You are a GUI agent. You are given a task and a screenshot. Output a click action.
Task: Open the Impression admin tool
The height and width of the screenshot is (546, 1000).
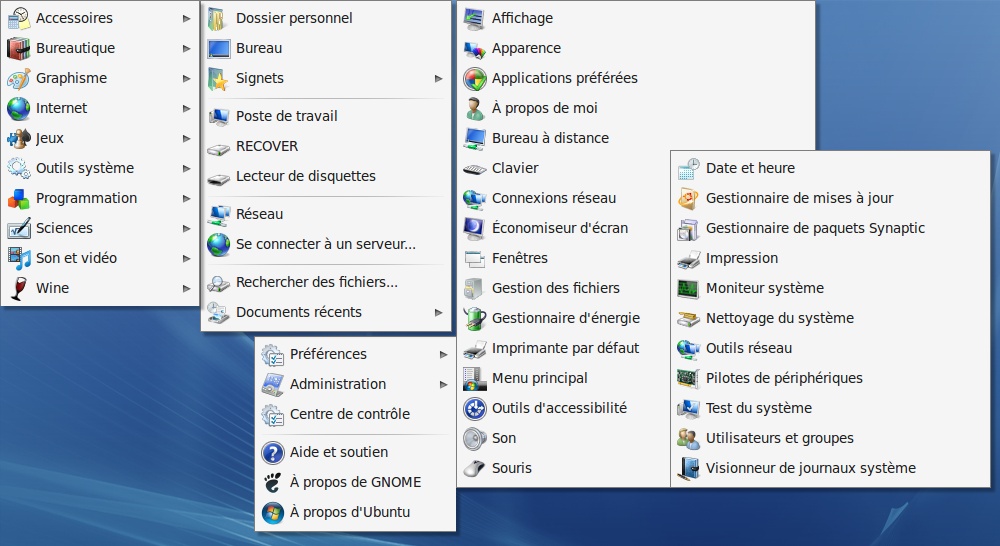pyautogui.click(x=830, y=258)
